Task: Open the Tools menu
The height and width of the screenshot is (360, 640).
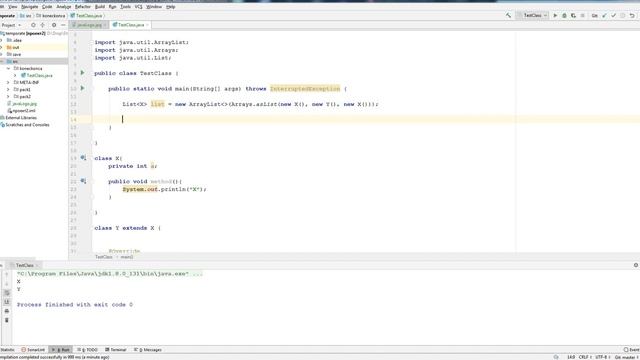Action: tap(126, 7)
